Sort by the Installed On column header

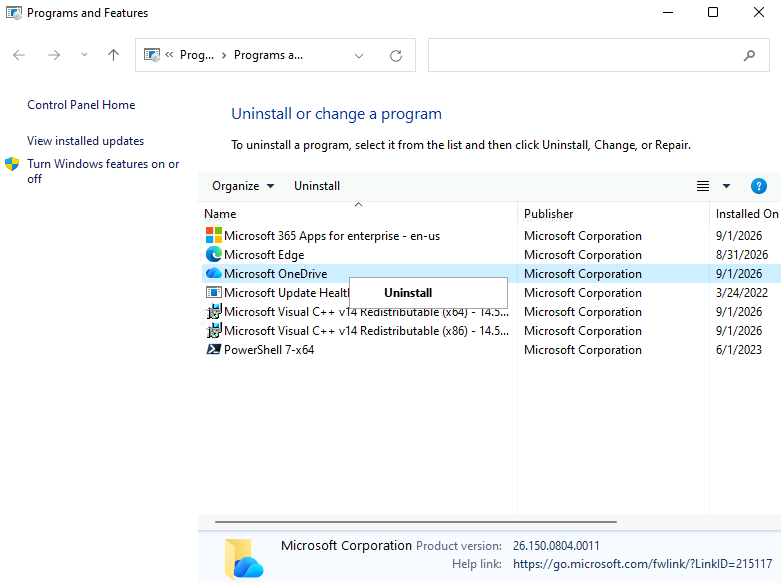coord(746,214)
